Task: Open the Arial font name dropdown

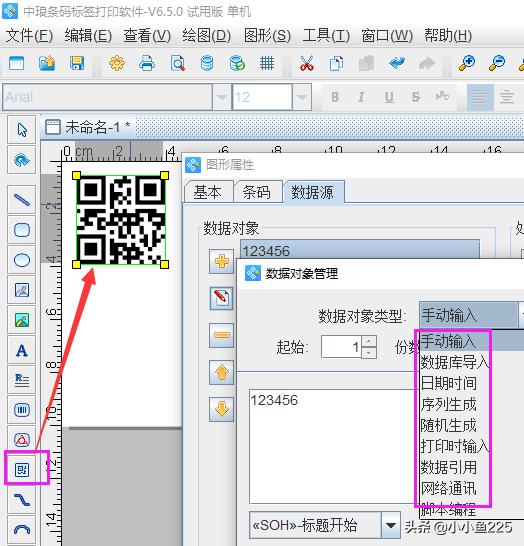Action: pyautogui.click(x=222, y=97)
